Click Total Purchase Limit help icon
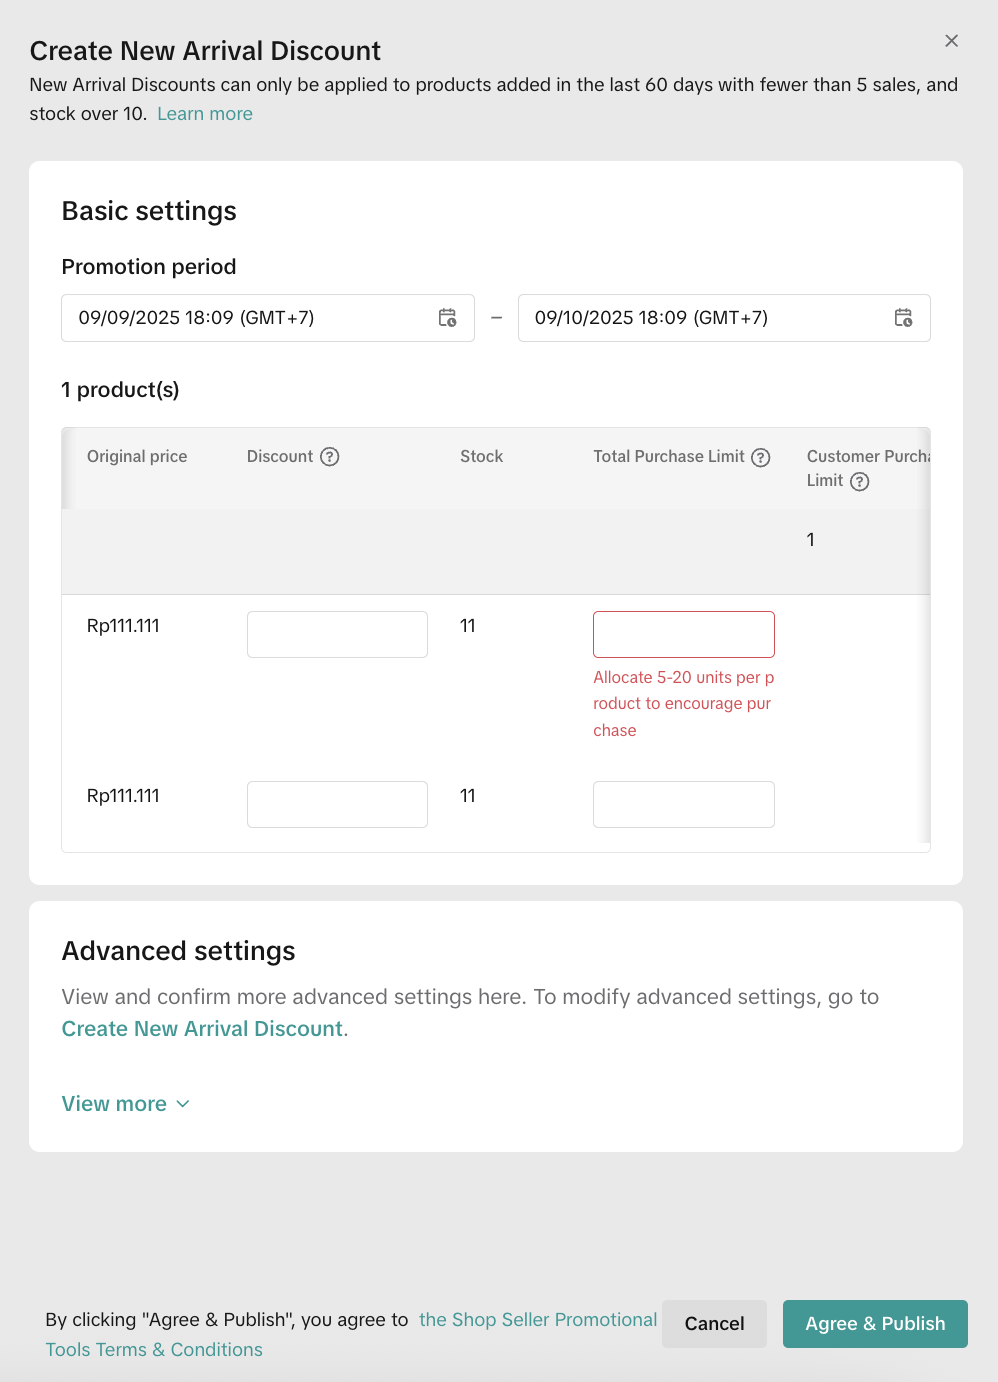The height and width of the screenshot is (1382, 998). click(x=761, y=457)
